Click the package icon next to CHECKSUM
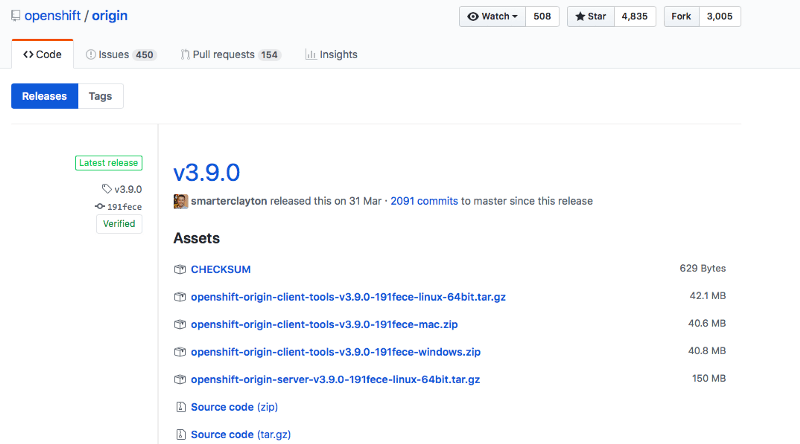This screenshot has width=800, height=444. pos(180,269)
